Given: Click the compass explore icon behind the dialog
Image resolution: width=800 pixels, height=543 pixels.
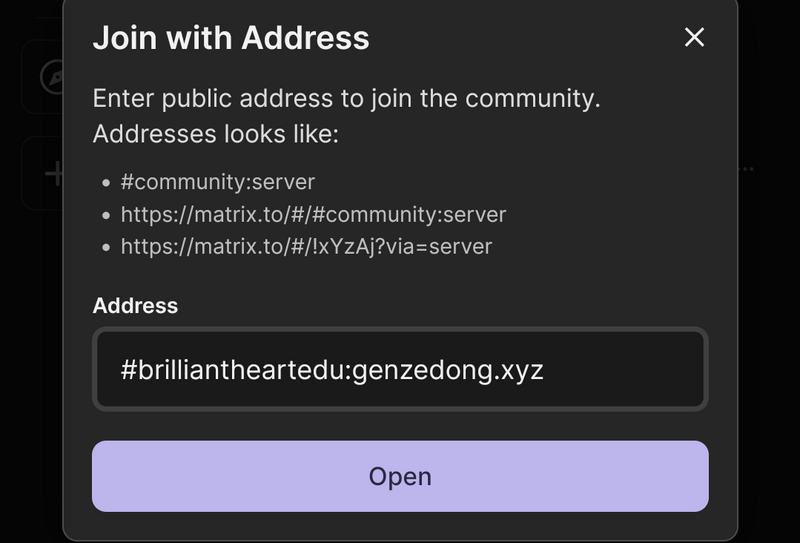Looking at the screenshot, I should (52, 77).
